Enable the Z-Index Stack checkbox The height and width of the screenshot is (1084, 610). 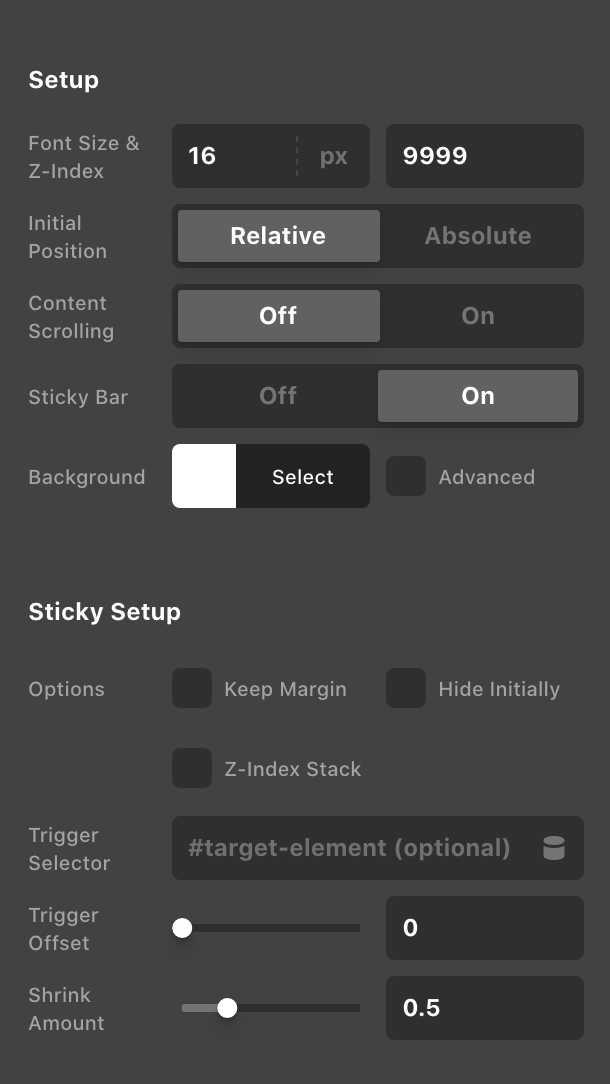[192, 769]
